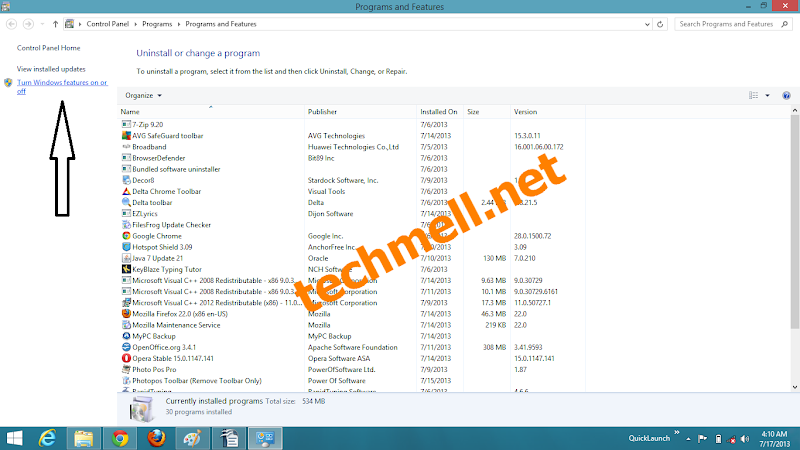Expand QuickLaunch toolbar chevron
Viewport: 800px width, 450px height.
tap(677, 433)
